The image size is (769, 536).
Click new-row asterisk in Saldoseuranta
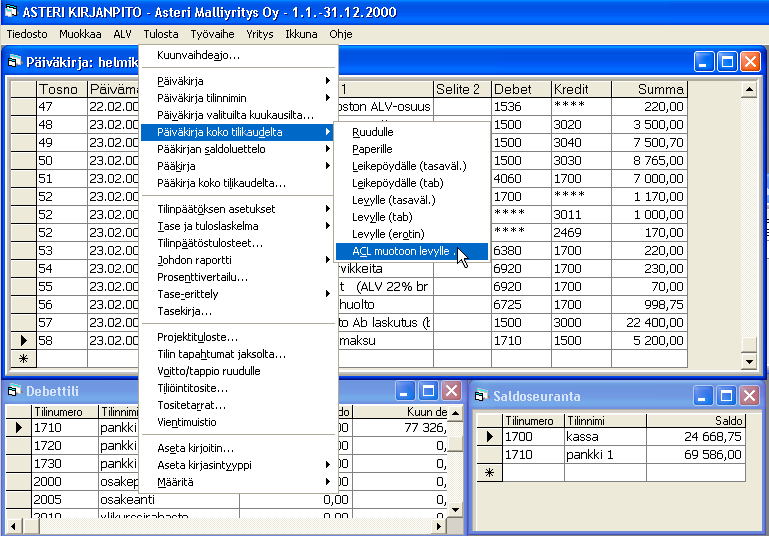click(x=489, y=473)
